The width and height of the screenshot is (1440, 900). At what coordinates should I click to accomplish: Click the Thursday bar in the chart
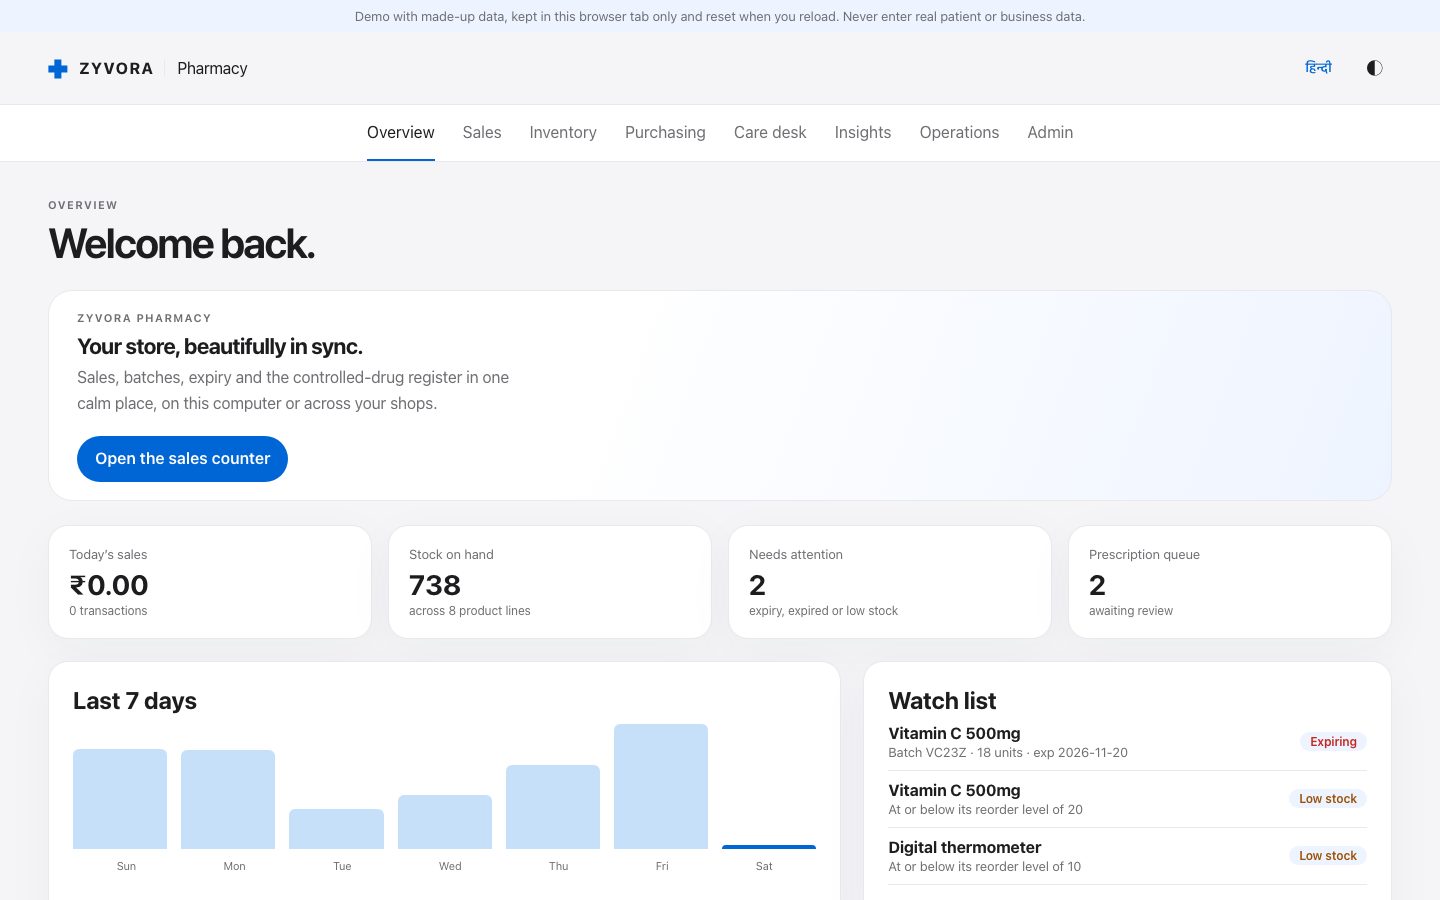553,807
